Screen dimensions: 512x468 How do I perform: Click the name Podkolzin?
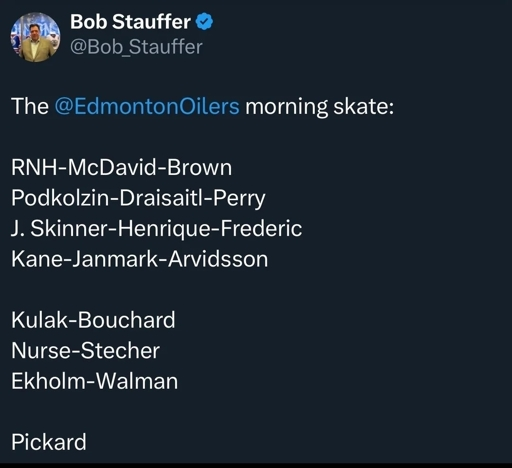(60, 198)
